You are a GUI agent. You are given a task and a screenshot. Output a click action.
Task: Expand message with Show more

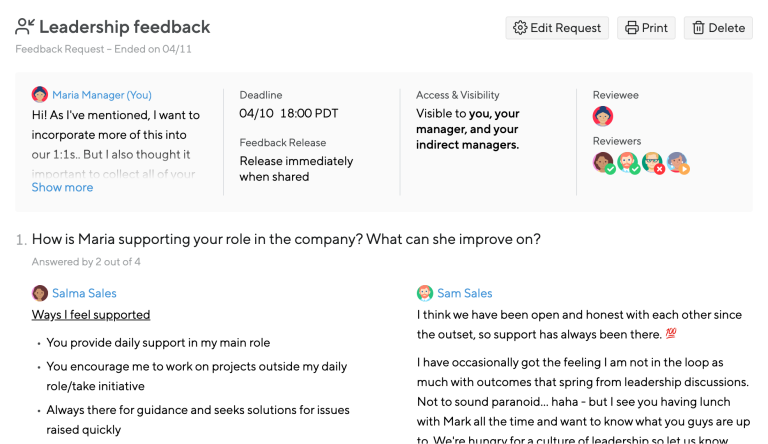62,187
